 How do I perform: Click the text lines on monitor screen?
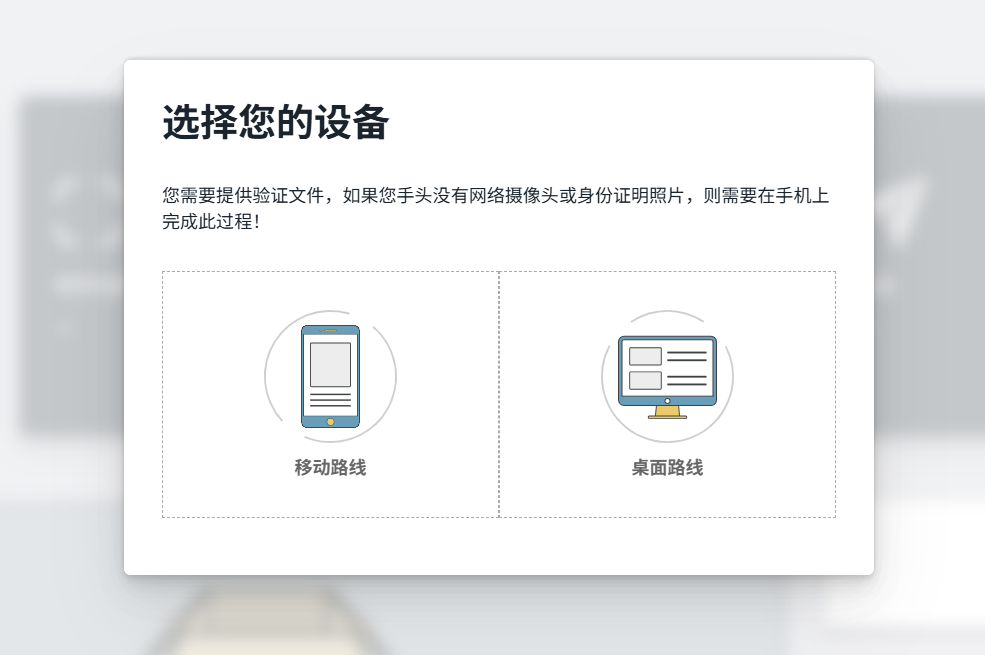(687, 367)
